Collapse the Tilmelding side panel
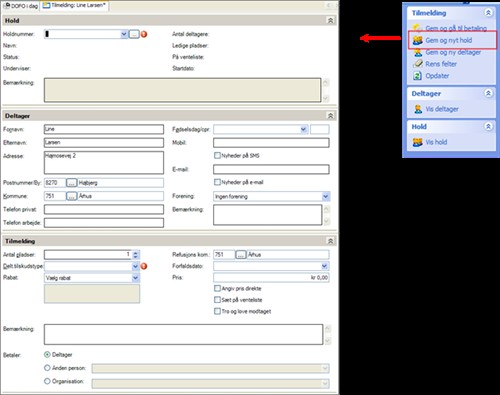 pos(488,13)
